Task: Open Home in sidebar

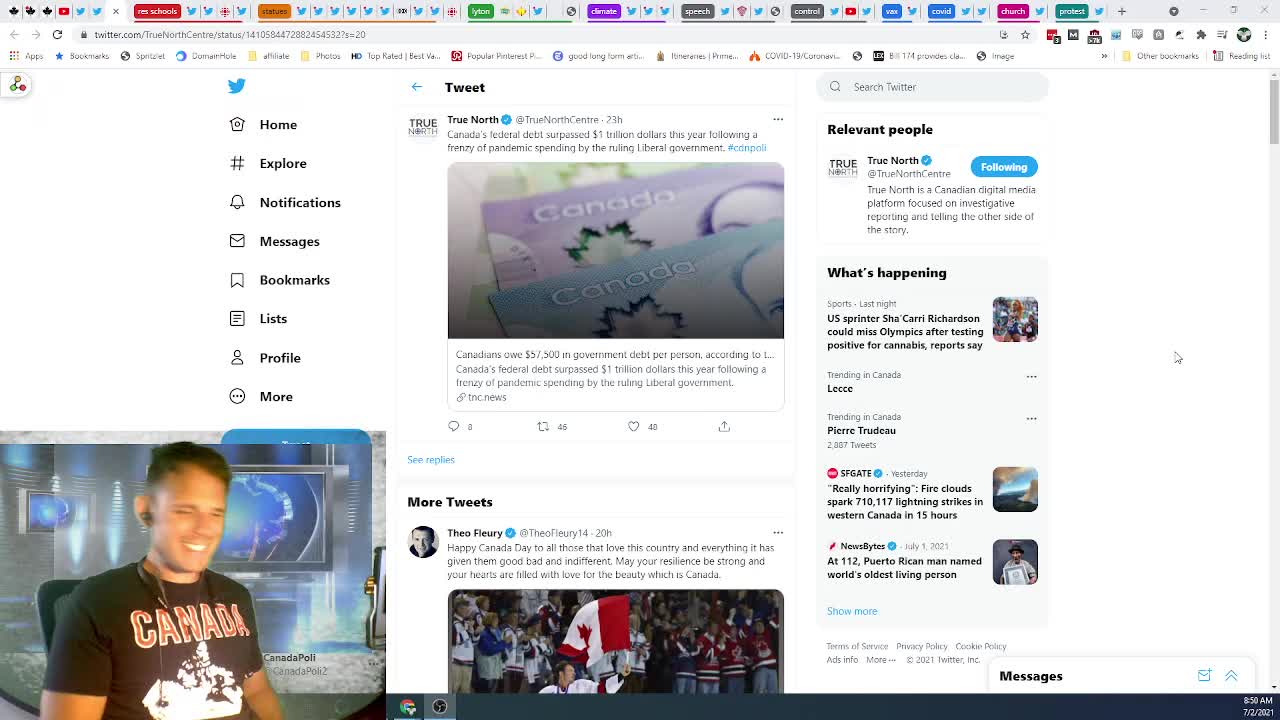Action: pos(264,125)
